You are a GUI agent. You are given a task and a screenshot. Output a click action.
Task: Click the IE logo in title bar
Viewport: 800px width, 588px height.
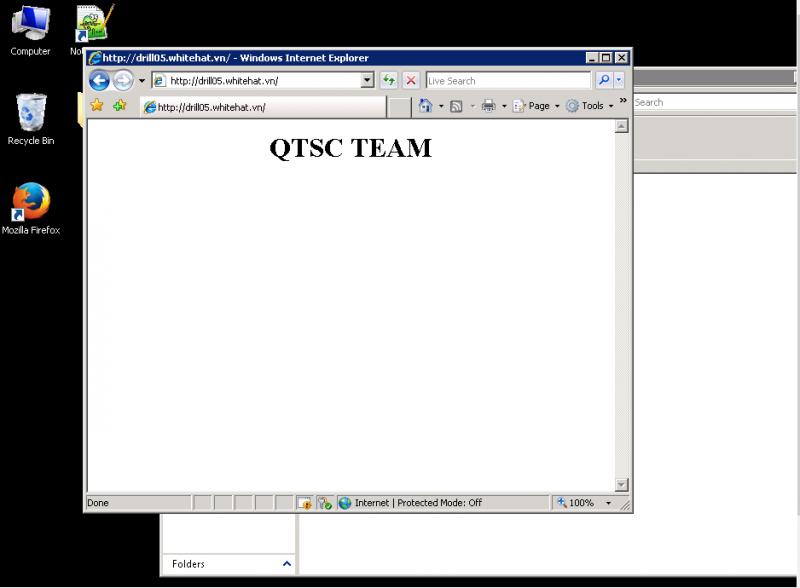pos(95,58)
